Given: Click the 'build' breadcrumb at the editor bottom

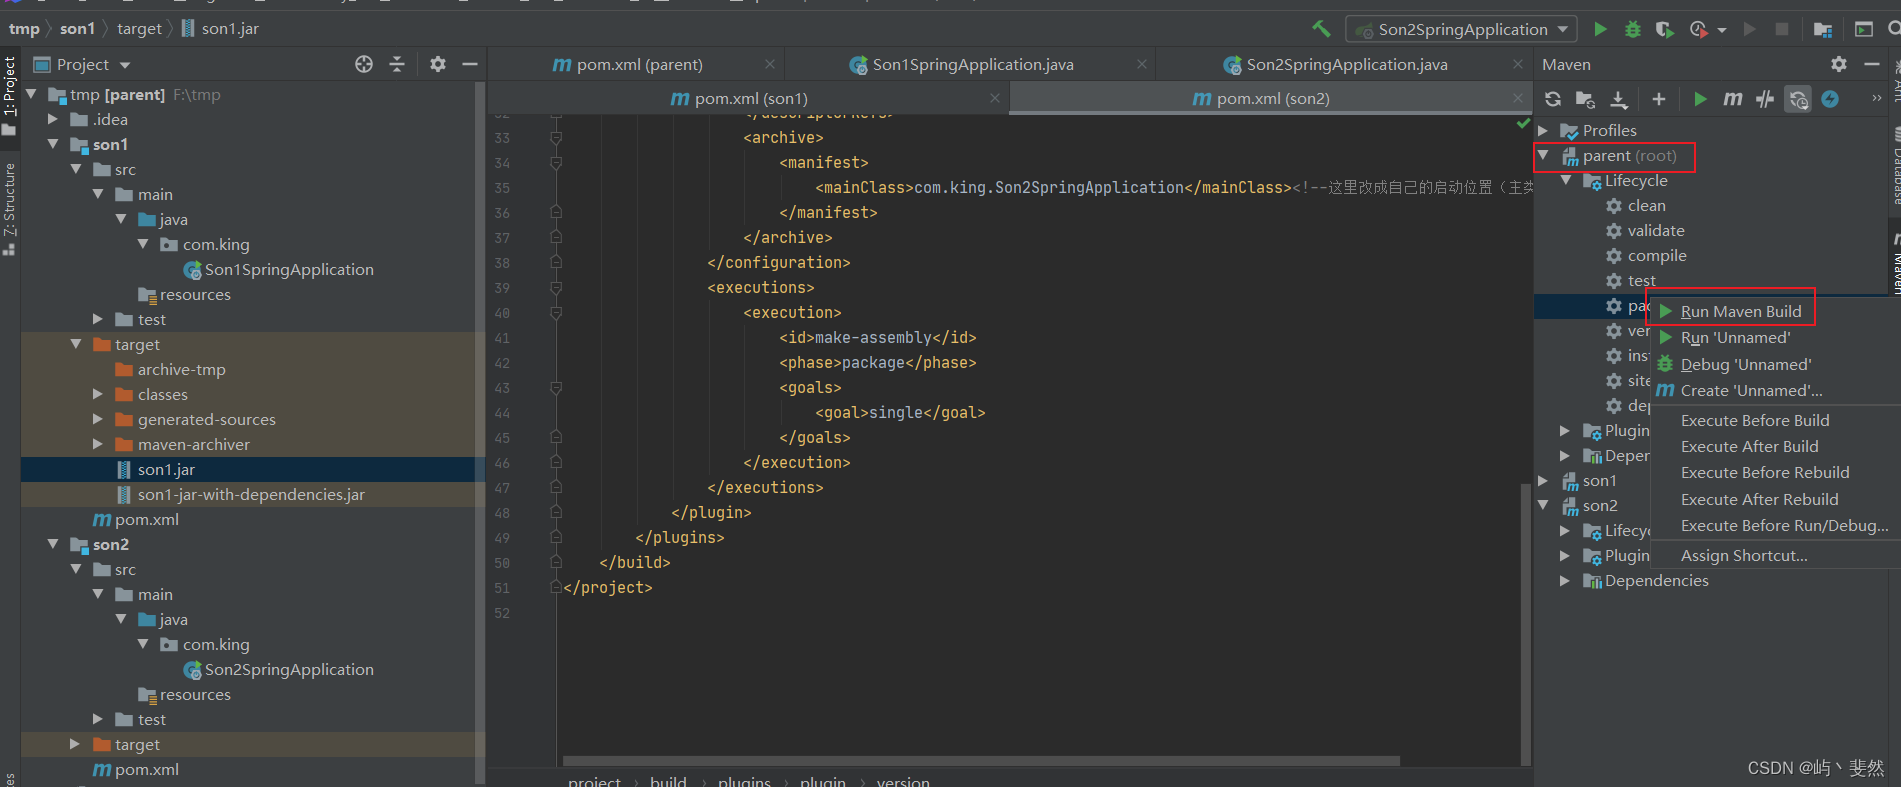Looking at the screenshot, I should click(x=668, y=781).
